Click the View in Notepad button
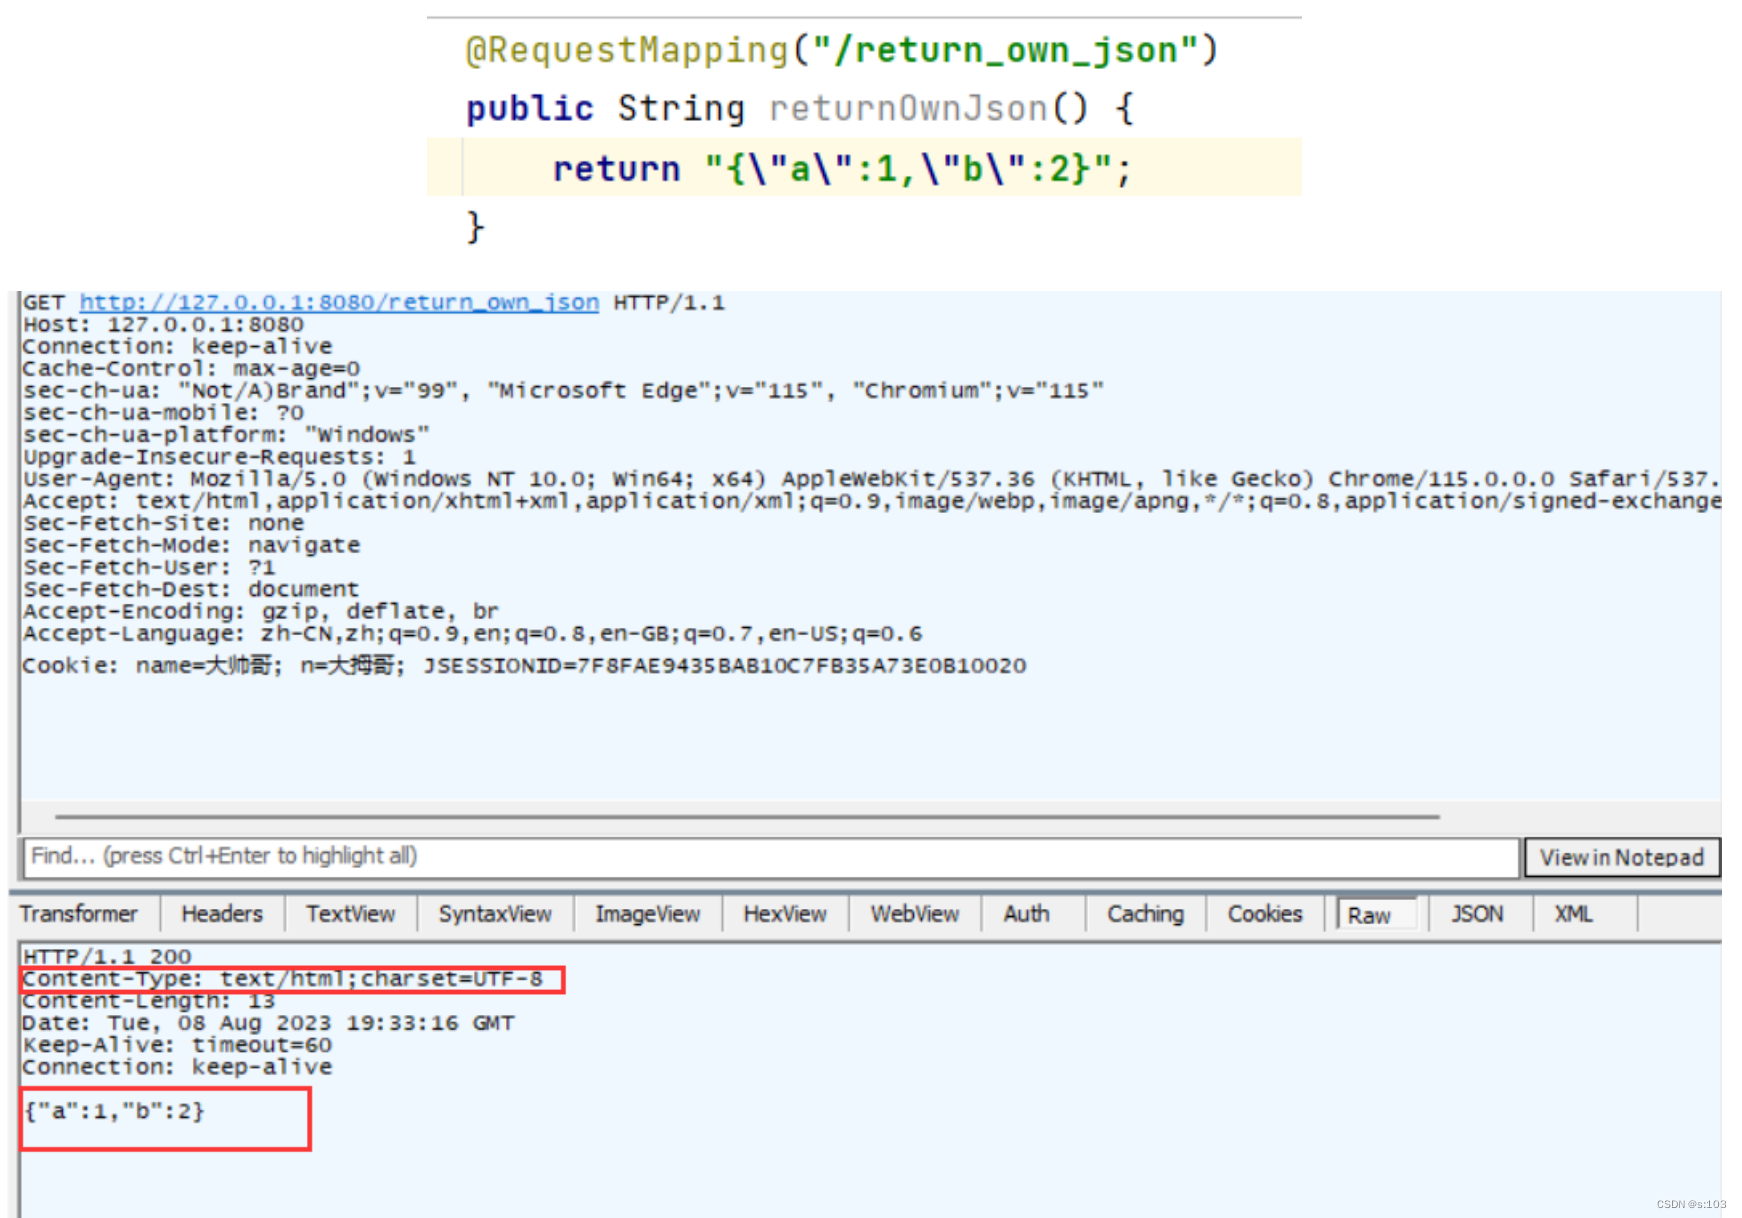Image resolution: width=1742 pixels, height=1218 pixels. tap(1621, 857)
